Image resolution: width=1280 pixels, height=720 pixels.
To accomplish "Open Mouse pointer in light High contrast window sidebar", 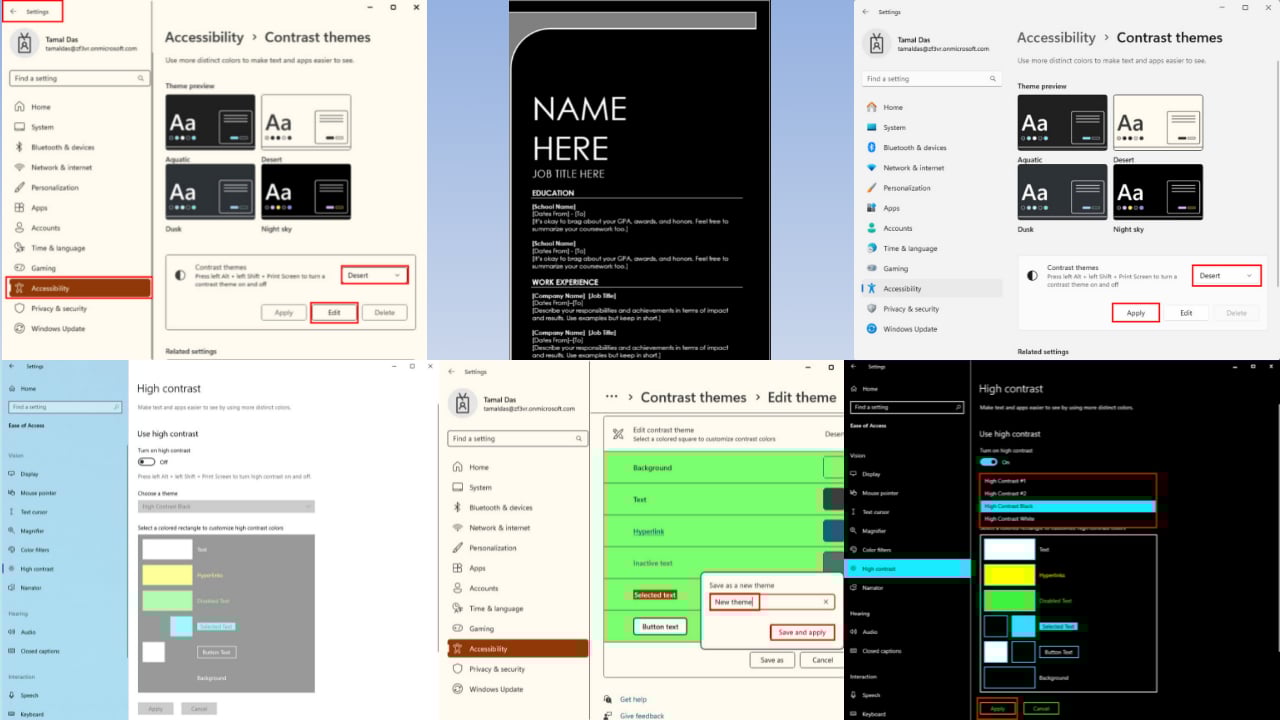I will [38, 493].
